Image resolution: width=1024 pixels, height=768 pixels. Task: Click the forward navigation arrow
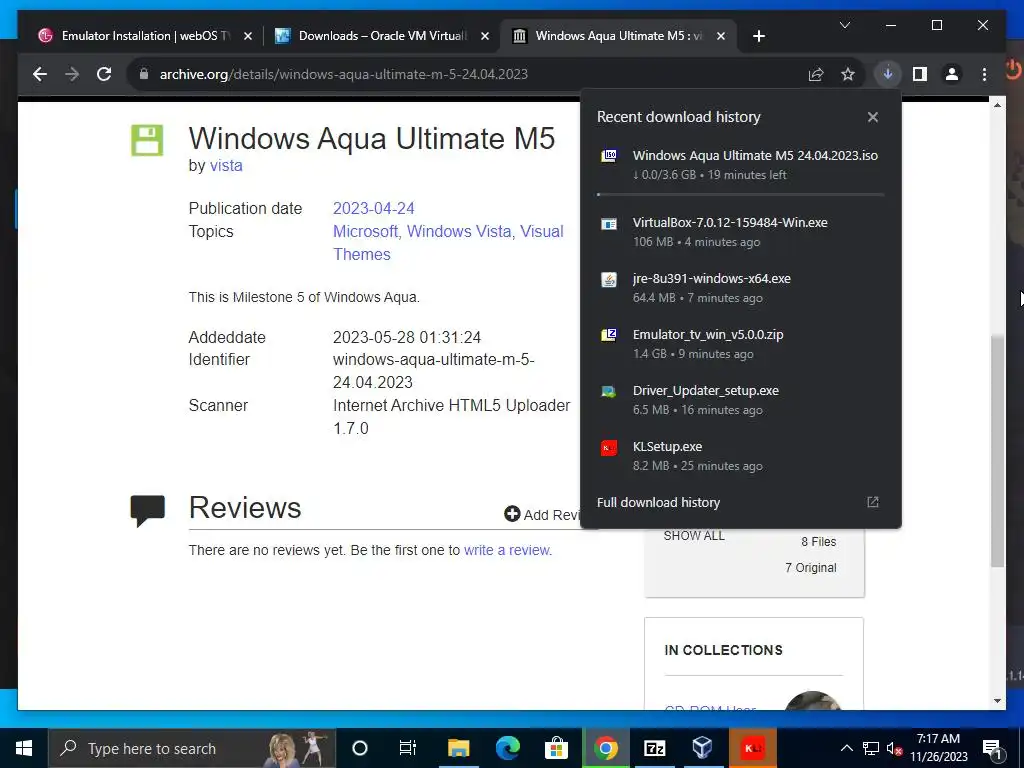coord(72,74)
